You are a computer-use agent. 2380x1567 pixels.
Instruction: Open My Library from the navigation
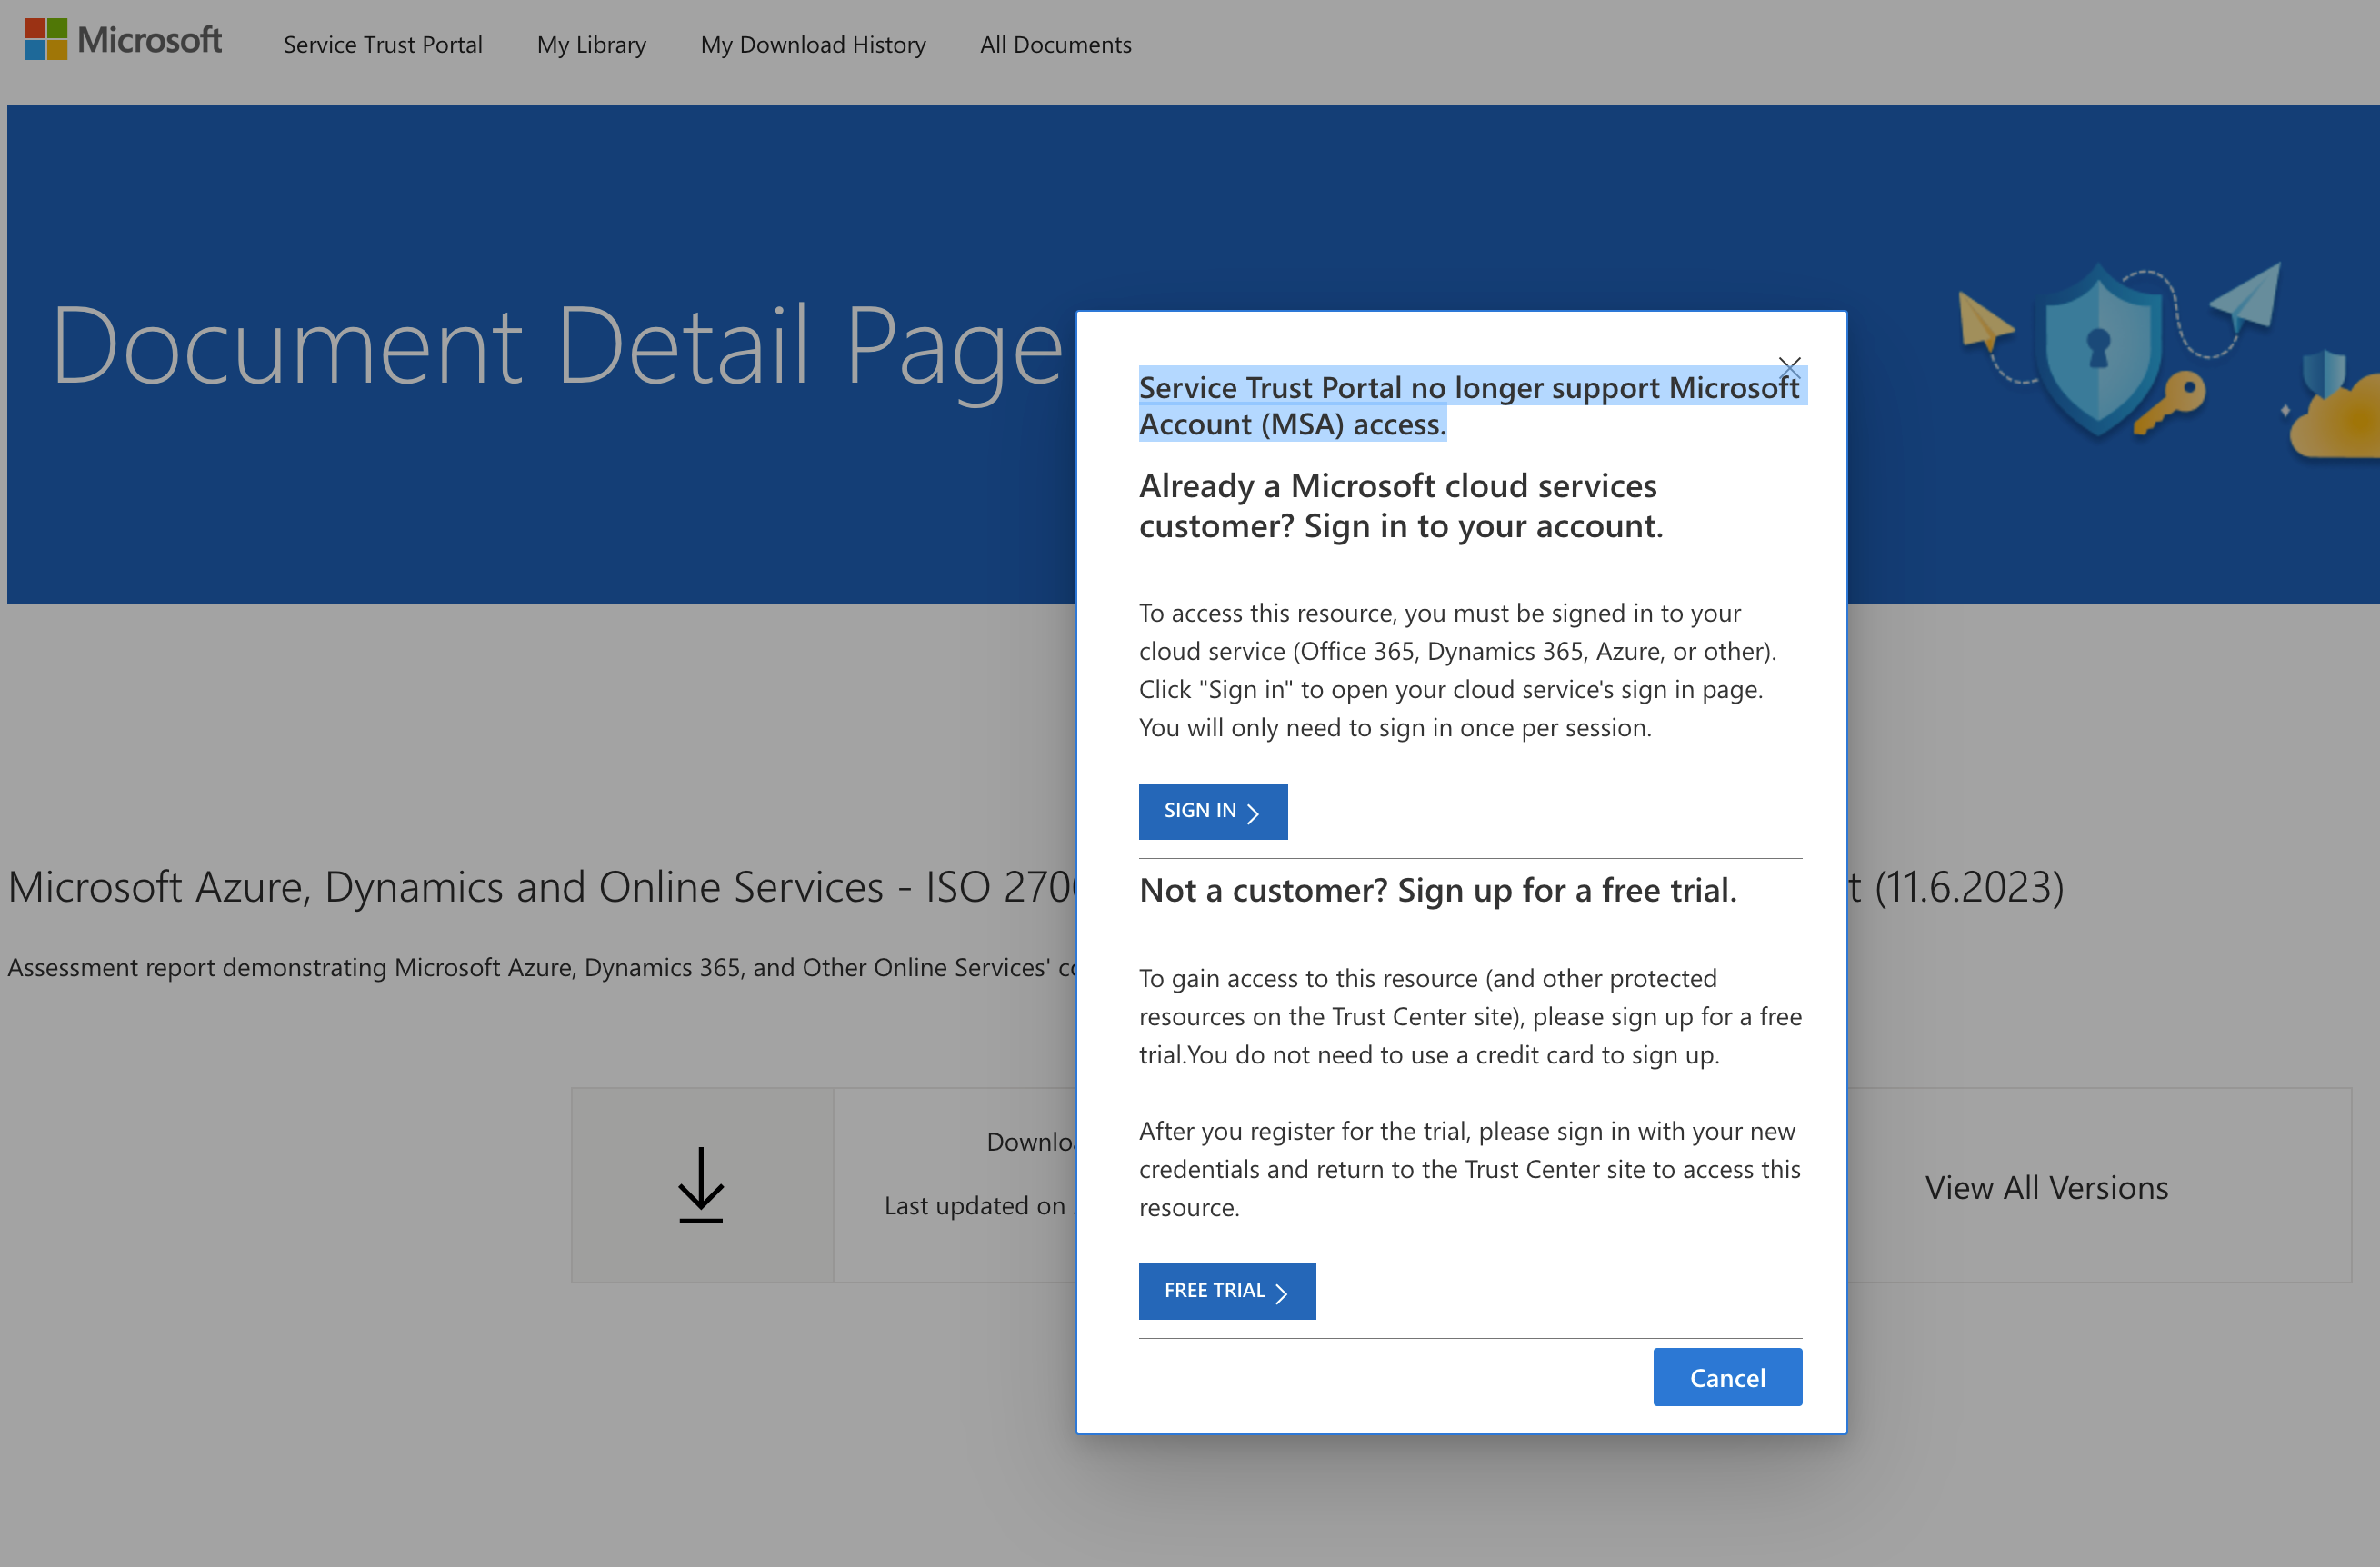[591, 44]
